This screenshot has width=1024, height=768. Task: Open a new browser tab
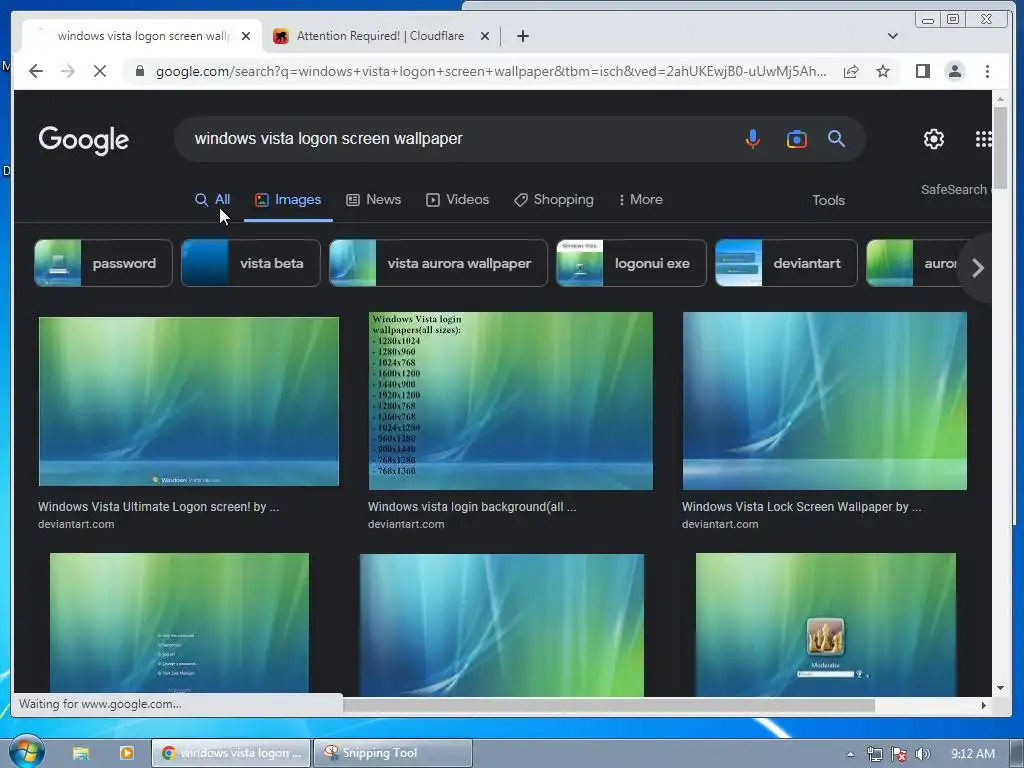tap(522, 36)
